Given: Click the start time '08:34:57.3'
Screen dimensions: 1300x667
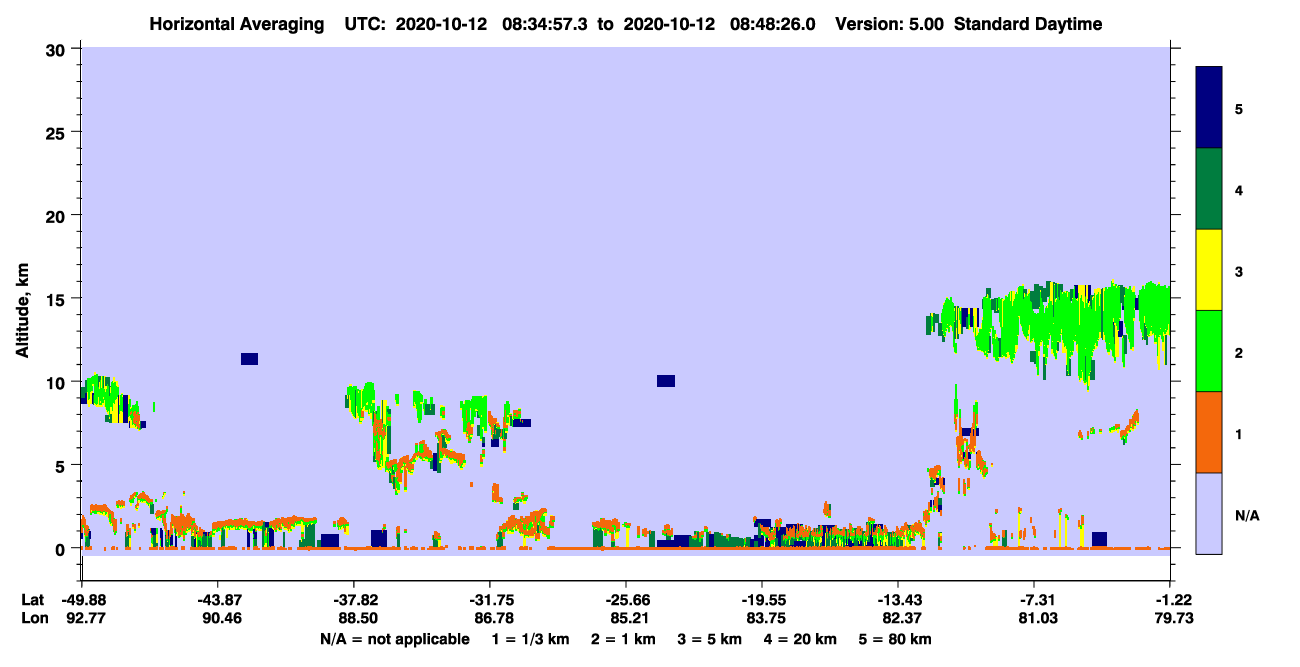Looking at the screenshot, I should [544, 24].
